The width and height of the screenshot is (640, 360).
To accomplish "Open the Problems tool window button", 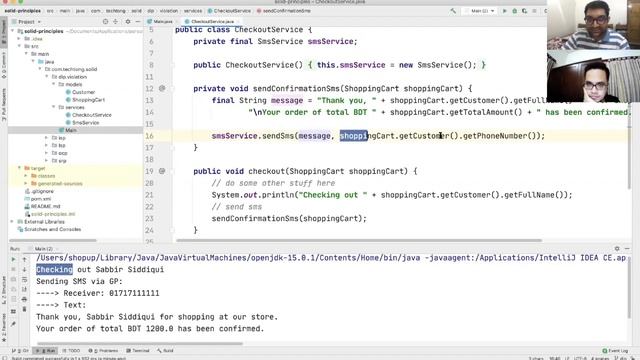I will click(103, 351).
